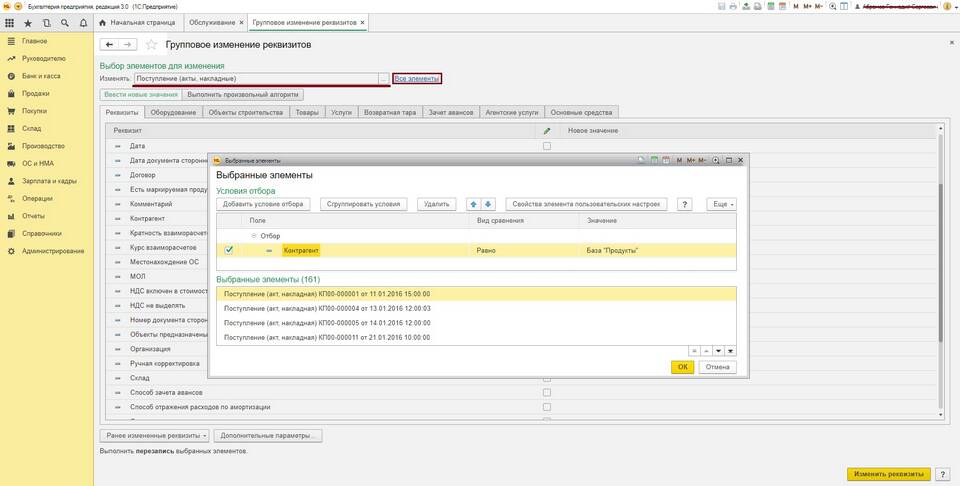Move filter condition down with blue arrow
The width and height of the screenshot is (960, 486).
click(489, 204)
